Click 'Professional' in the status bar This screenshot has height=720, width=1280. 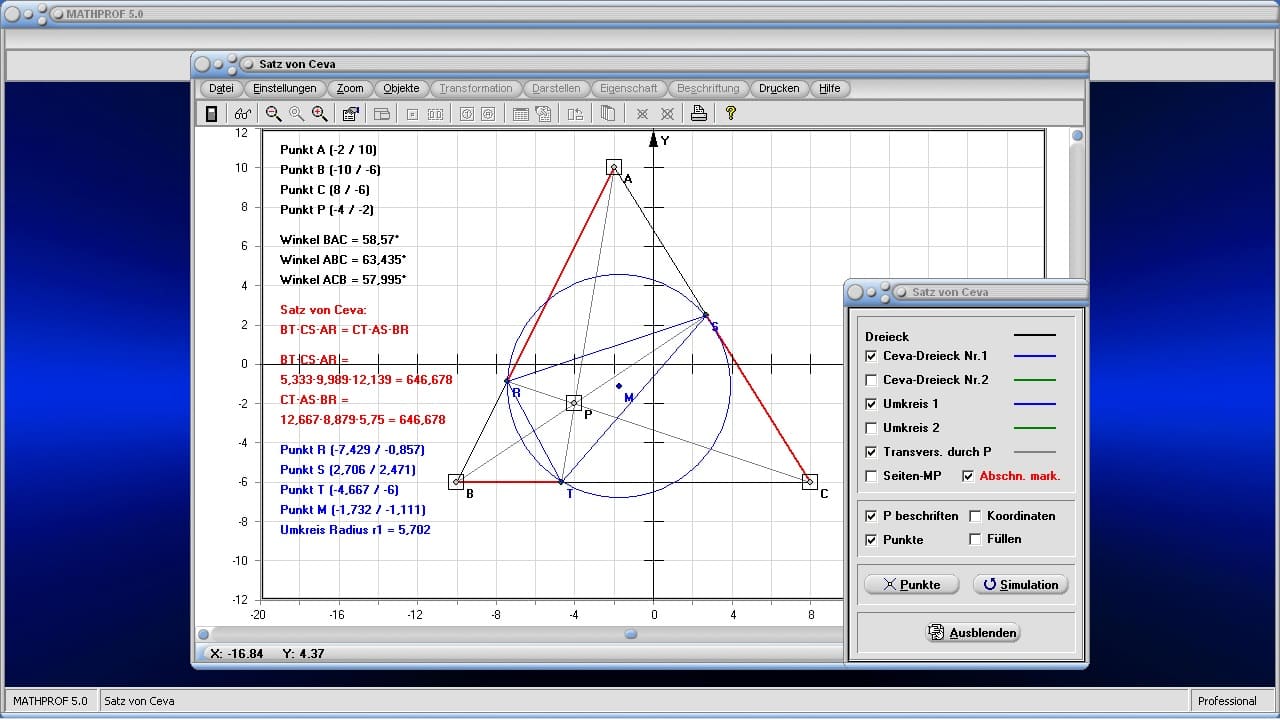[1227, 701]
